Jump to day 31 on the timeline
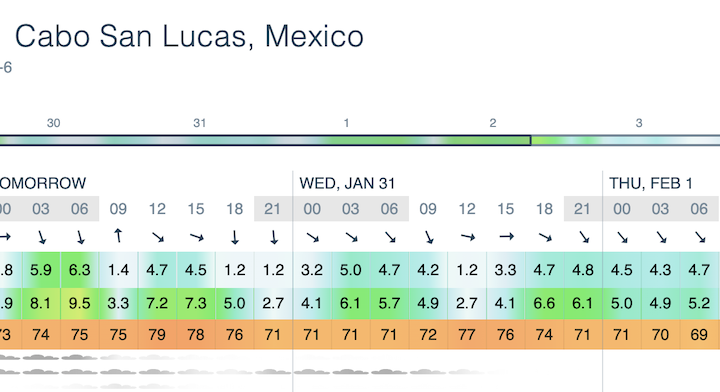This screenshot has width=720, height=392. pyautogui.click(x=199, y=123)
